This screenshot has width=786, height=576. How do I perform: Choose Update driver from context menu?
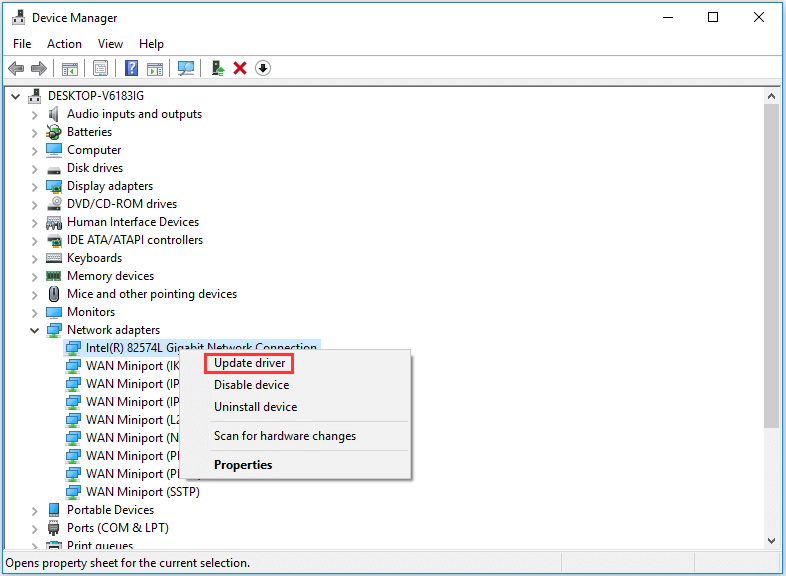point(249,363)
